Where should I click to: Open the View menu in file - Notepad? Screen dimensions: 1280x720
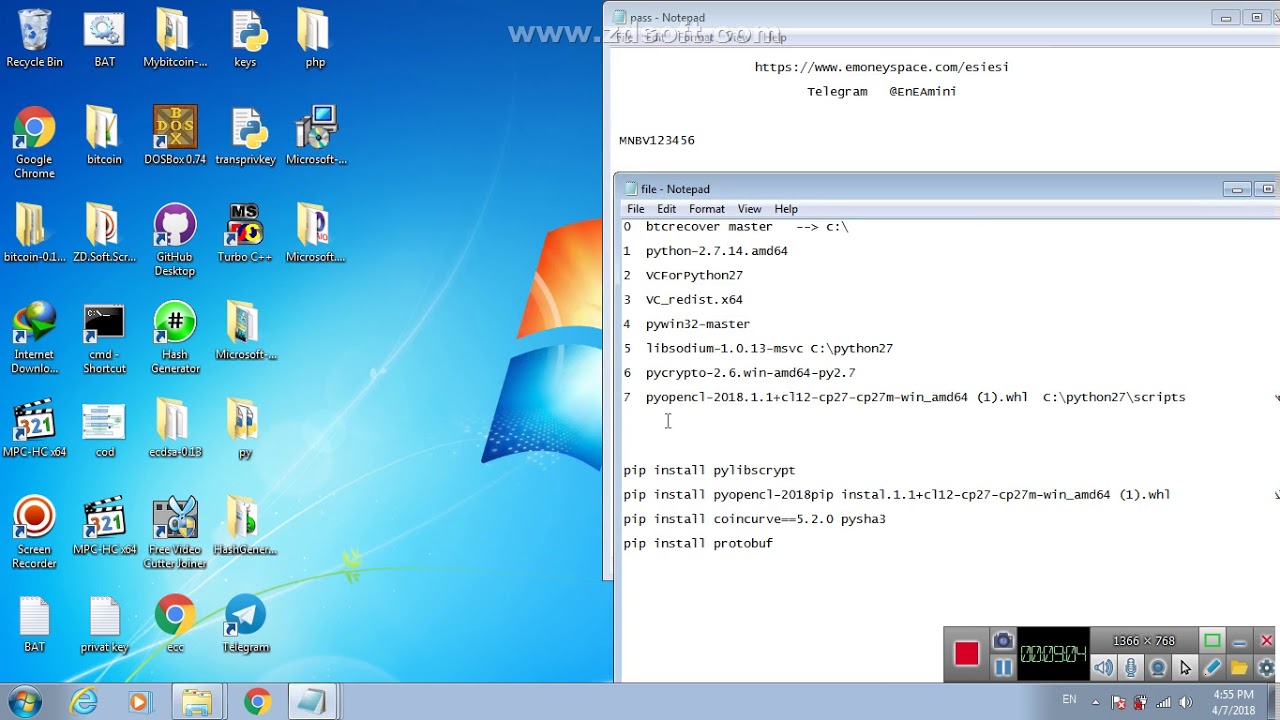tap(750, 209)
